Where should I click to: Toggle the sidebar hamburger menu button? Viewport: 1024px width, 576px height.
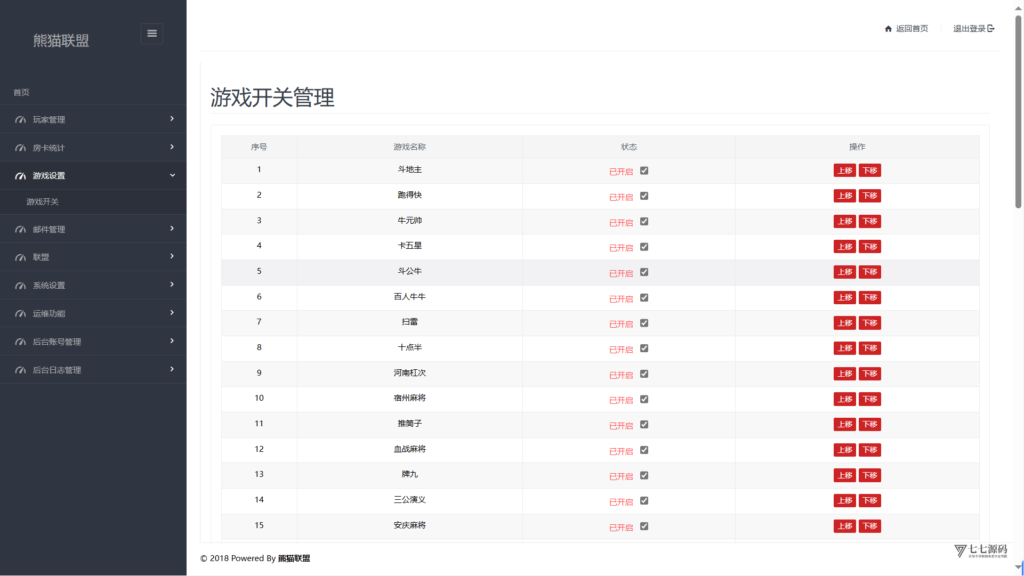click(x=152, y=33)
